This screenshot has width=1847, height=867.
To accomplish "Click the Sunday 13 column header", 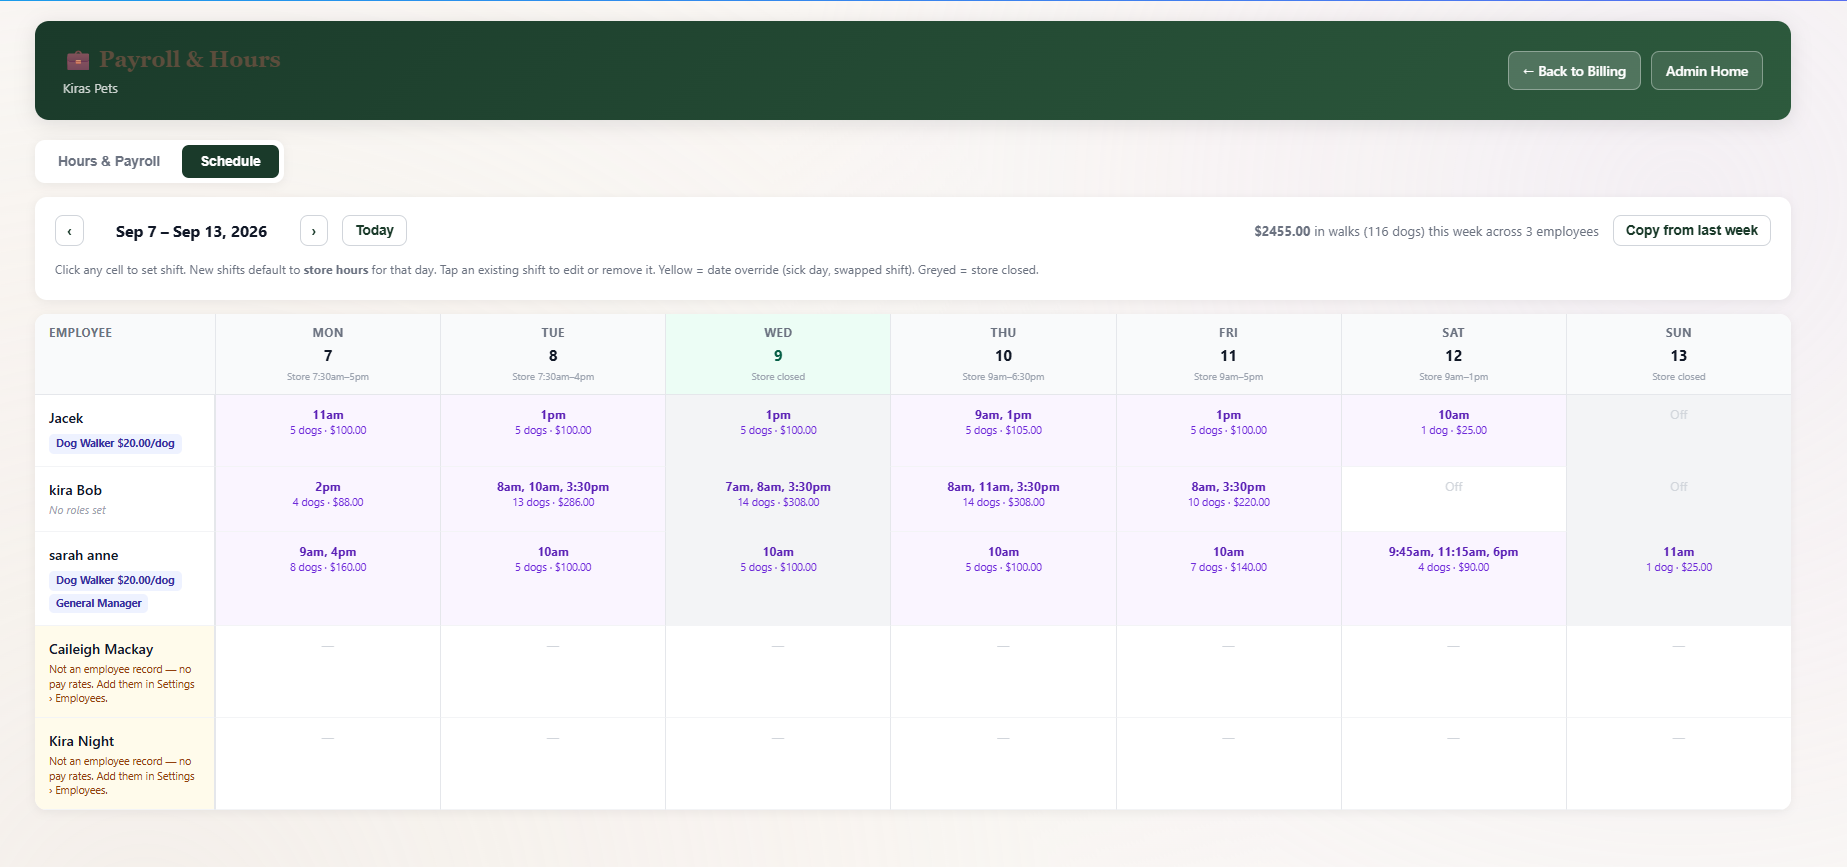I will coord(1679,354).
